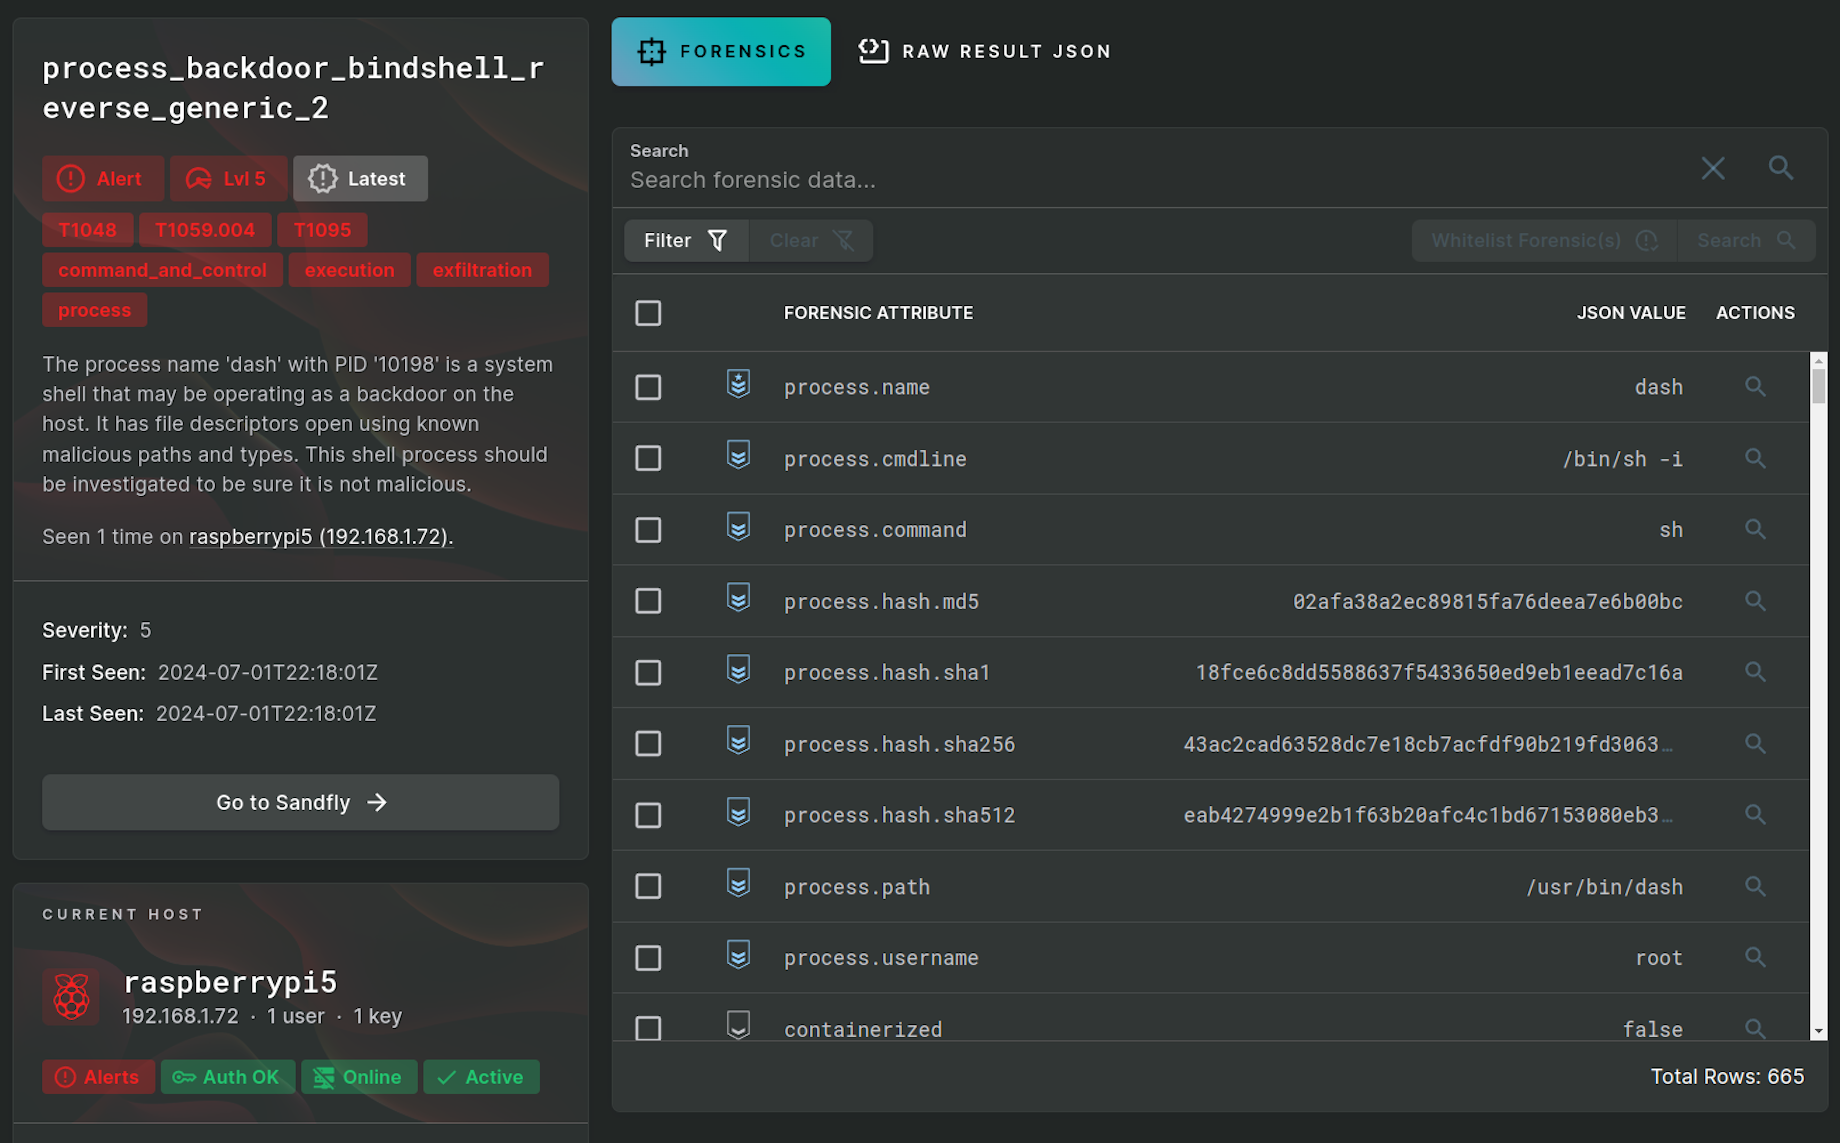This screenshot has width=1840, height=1143.
Task: Expand process.cmdline row badge icon
Action: [x=738, y=456]
